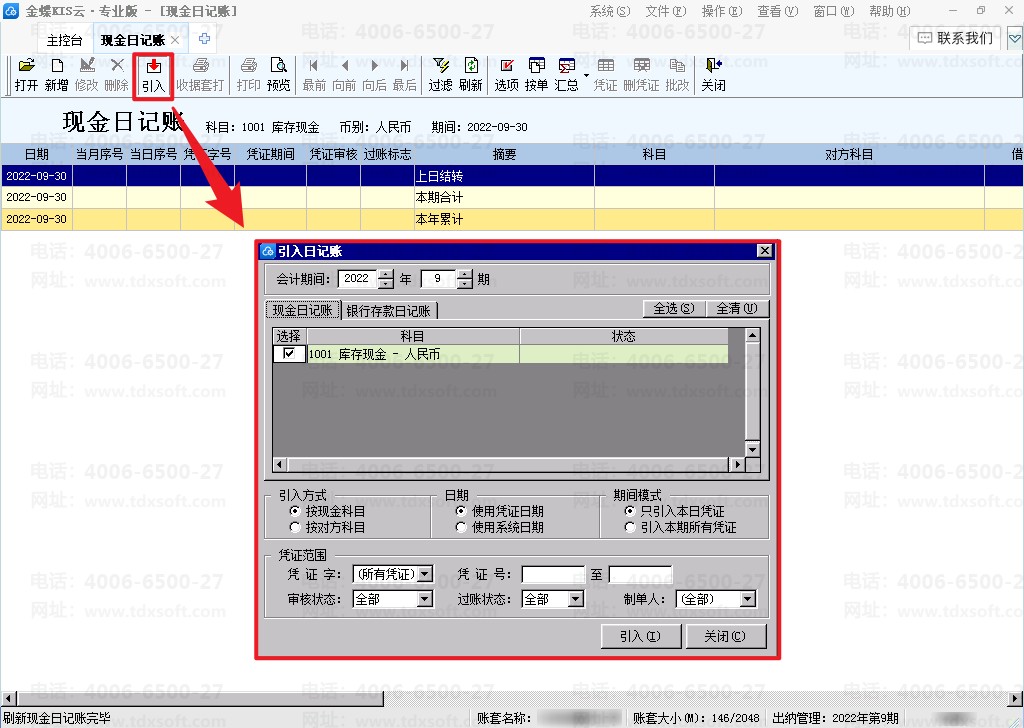Click the 预览 (Preview) toolbar icon
This screenshot has width=1024, height=728.
point(279,74)
